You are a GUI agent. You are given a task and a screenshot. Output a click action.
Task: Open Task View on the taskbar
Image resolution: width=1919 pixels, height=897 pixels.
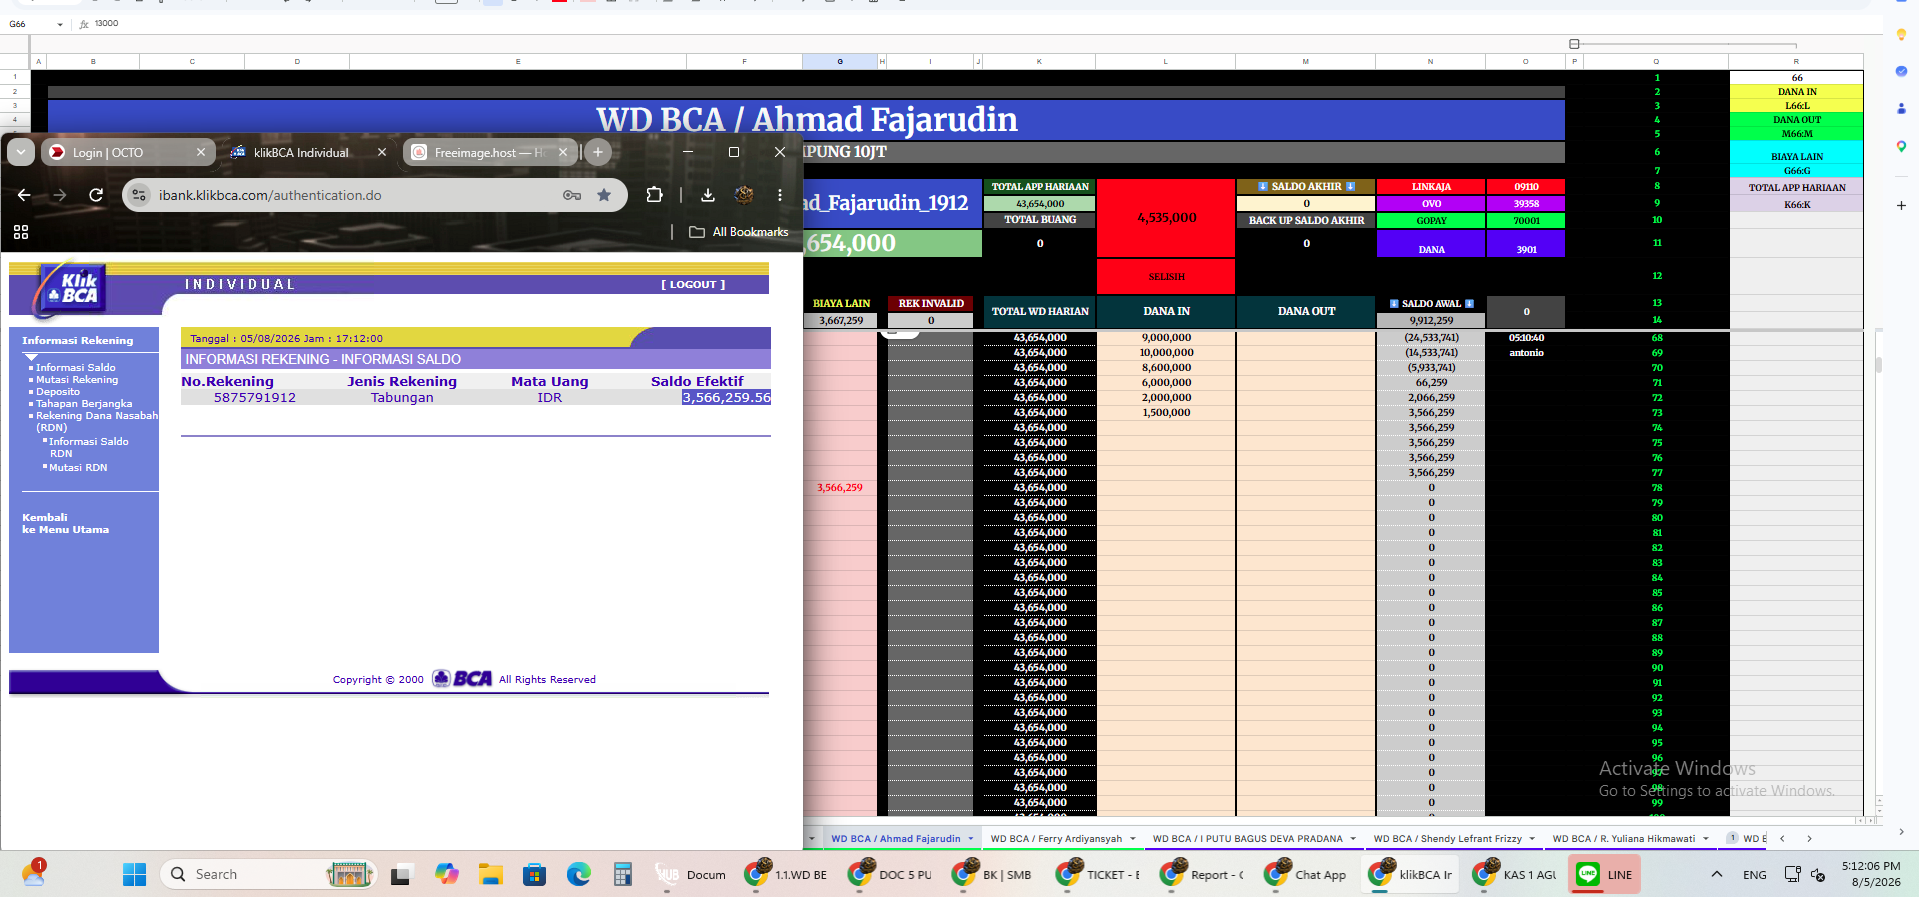(x=401, y=875)
